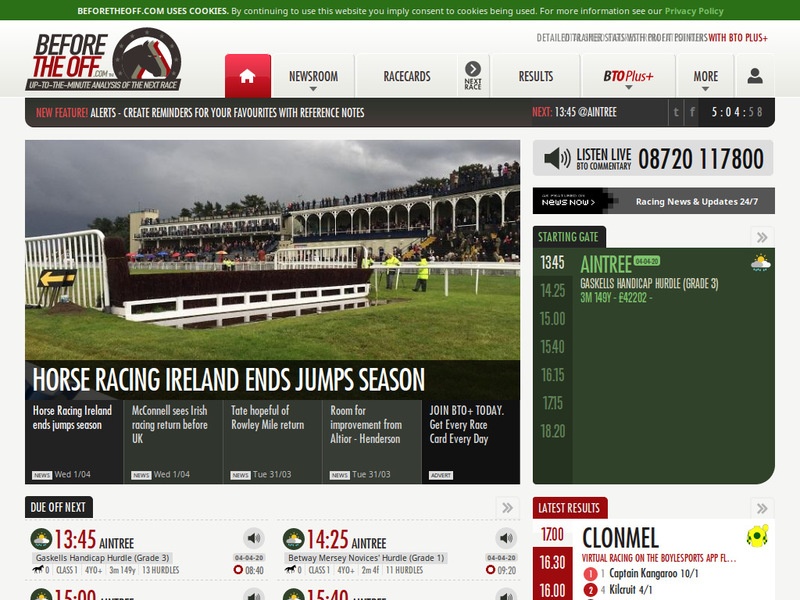The image size is (800, 600).
Task: Open the BTO Plus+ dropdown menu
Action: [628, 77]
